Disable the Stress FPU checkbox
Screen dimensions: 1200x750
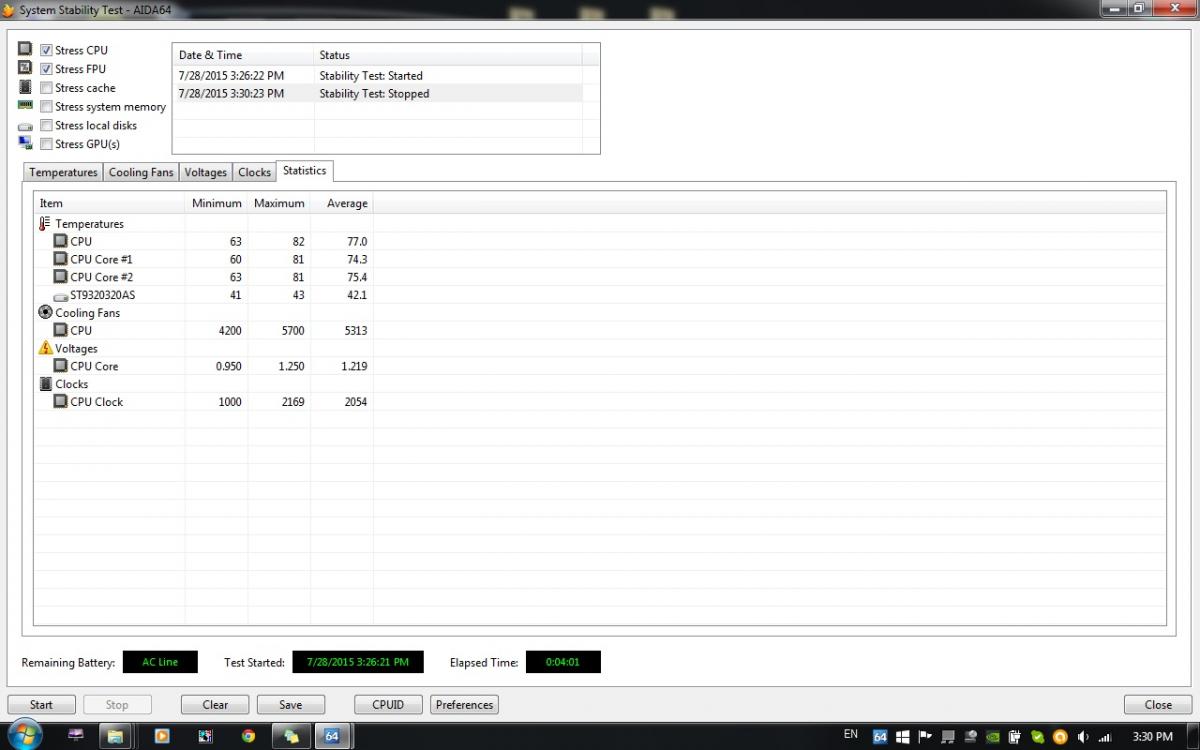pyautogui.click(x=46, y=69)
